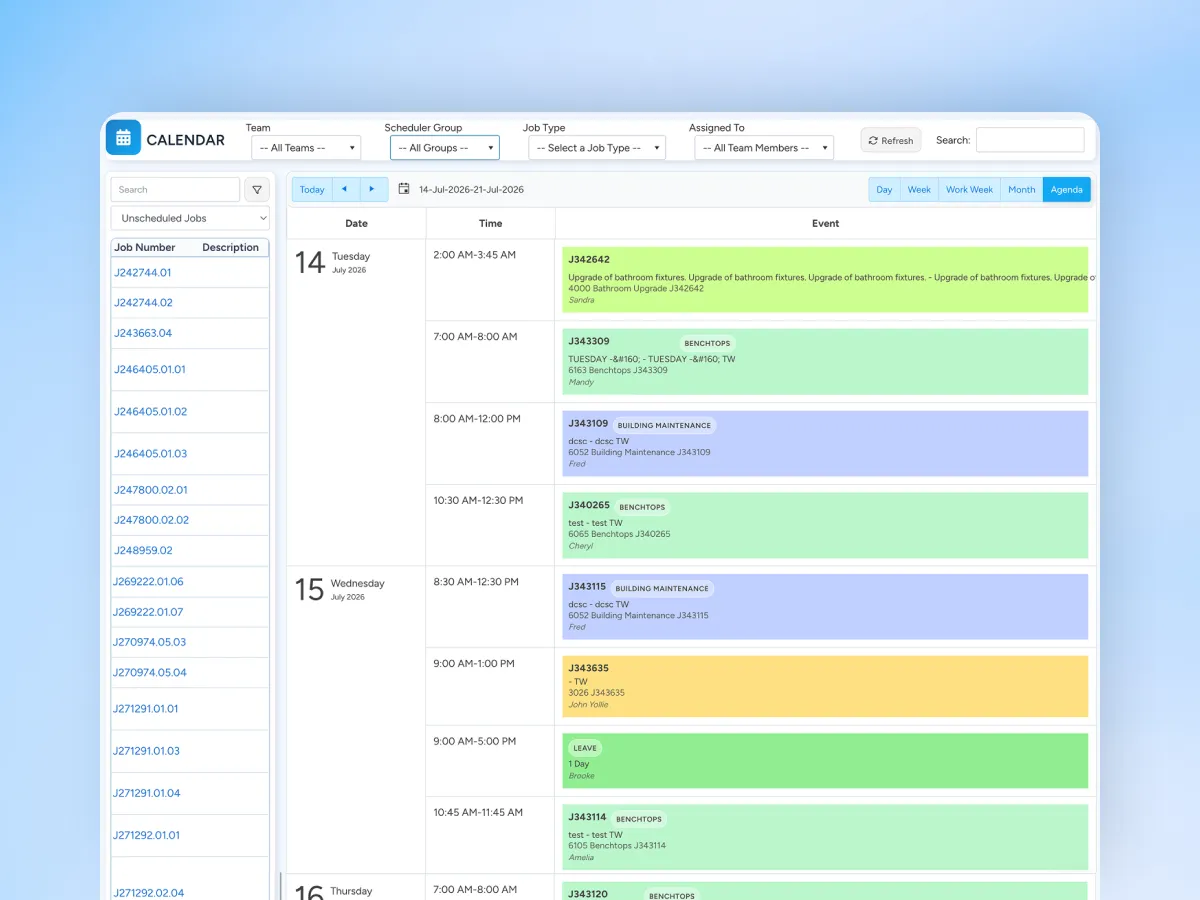Switch to Month view
The image size is (1200, 900).
[x=1022, y=189]
